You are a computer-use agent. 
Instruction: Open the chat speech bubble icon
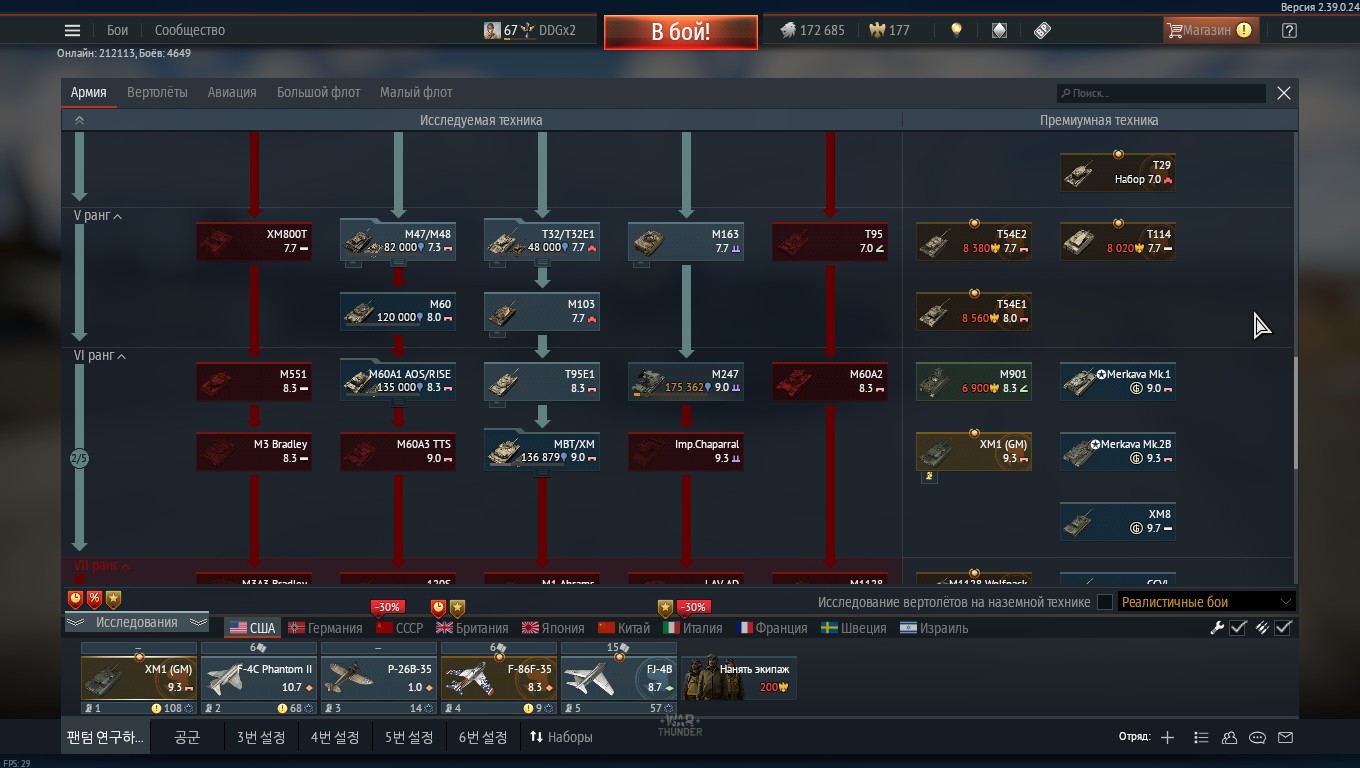[1258, 737]
